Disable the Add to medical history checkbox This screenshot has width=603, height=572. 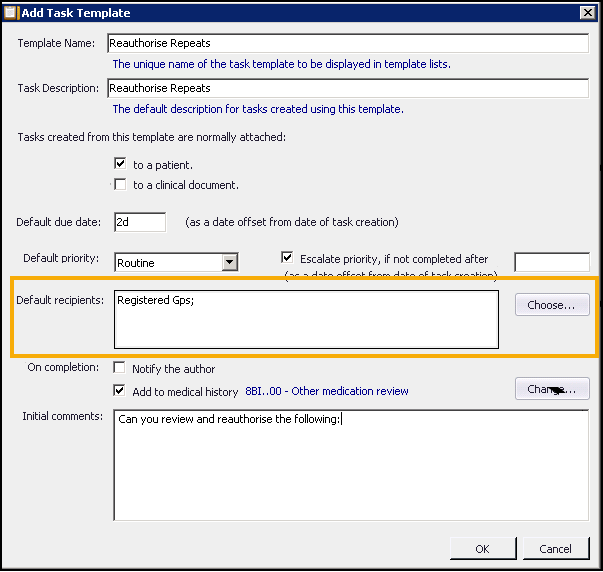tap(121, 391)
